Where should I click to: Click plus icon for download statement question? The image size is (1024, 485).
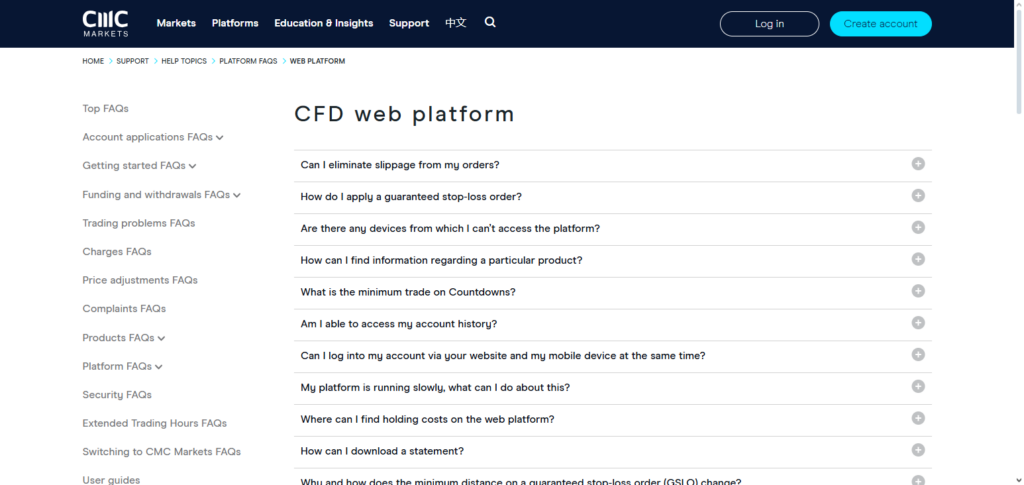click(918, 450)
